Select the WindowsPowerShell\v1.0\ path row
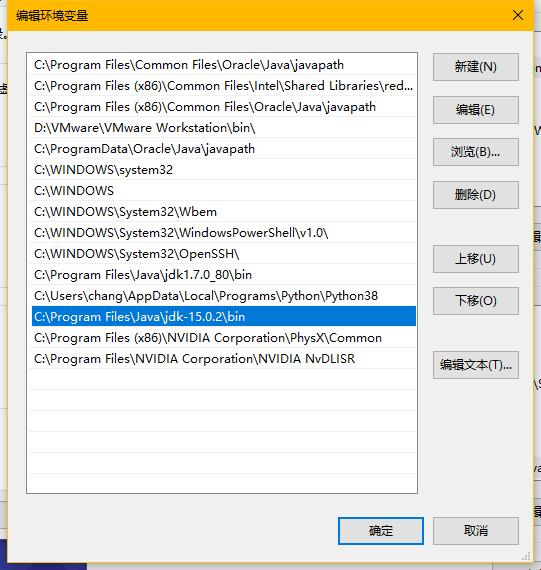Image resolution: width=541 pixels, height=570 pixels. tap(222, 233)
